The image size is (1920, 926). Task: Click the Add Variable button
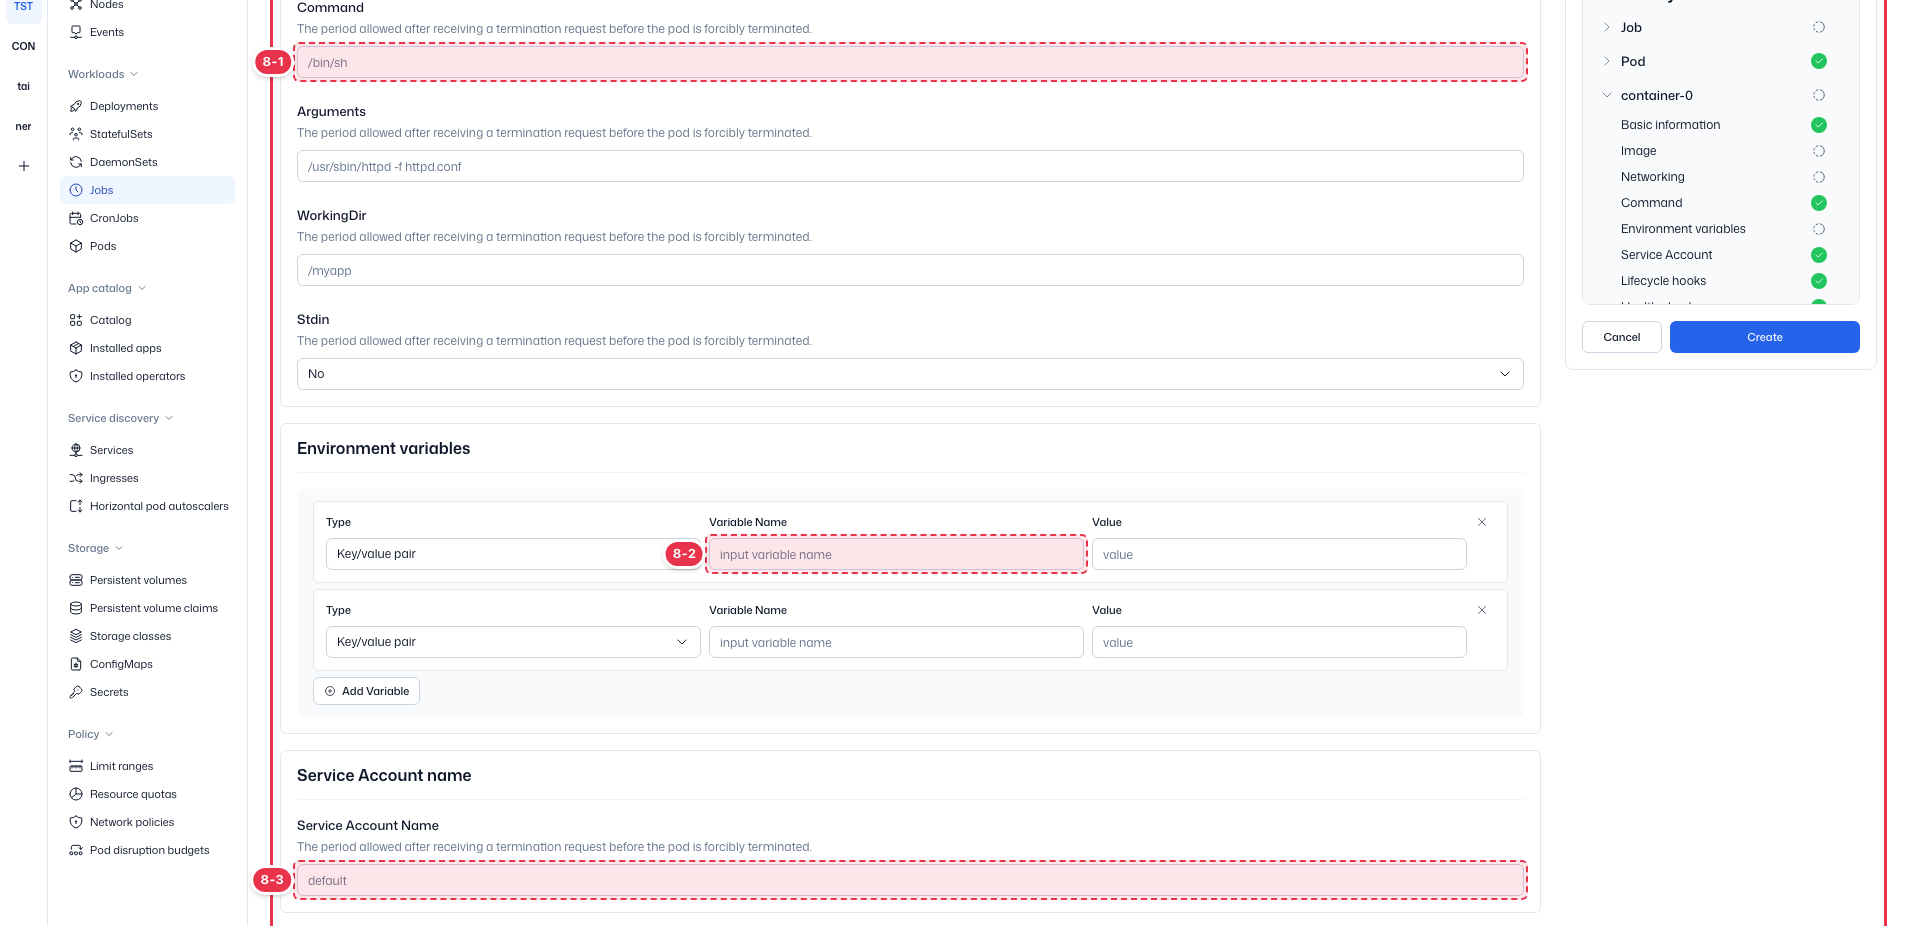366,691
